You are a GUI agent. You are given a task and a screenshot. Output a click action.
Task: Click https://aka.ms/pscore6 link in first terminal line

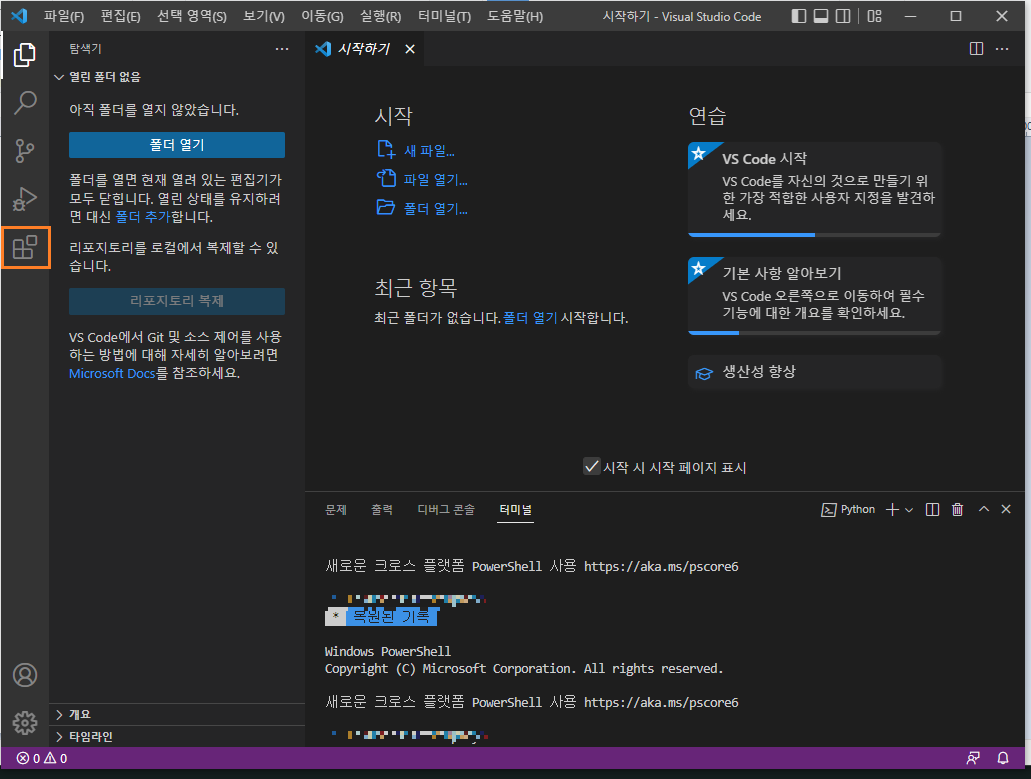pyautogui.click(x=661, y=567)
